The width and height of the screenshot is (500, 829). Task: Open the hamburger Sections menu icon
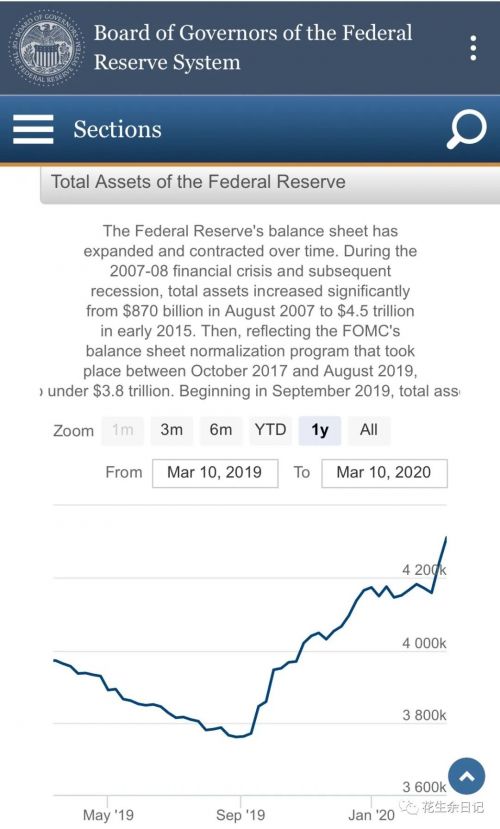tap(33, 129)
